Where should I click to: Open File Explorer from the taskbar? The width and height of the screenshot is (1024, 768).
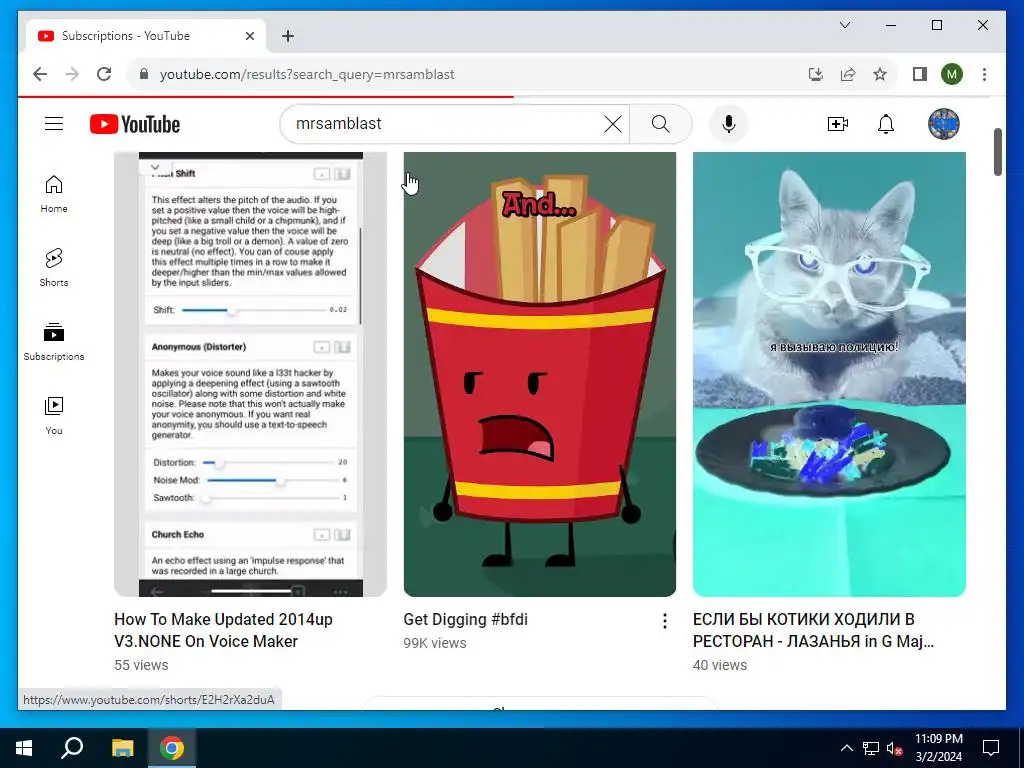coord(122,748)
